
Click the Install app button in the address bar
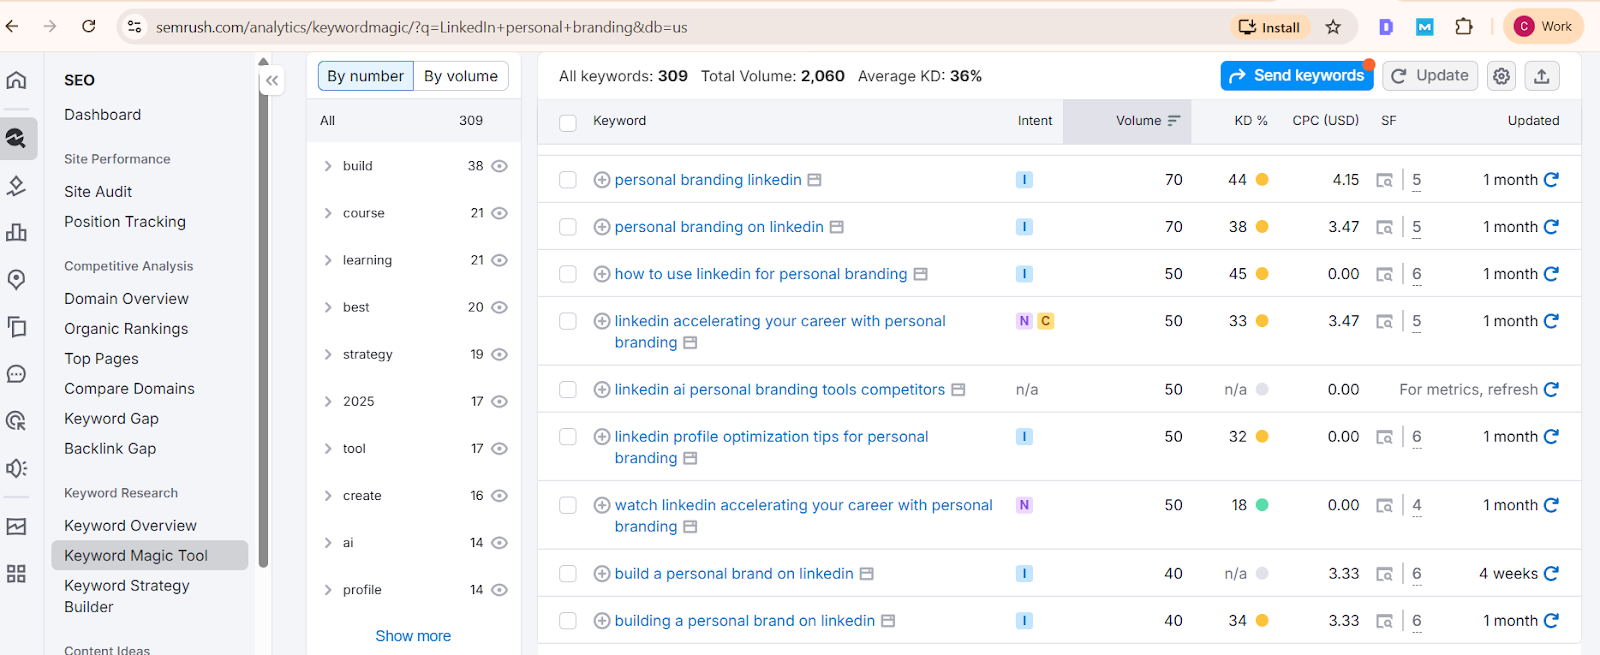tap(1270, 27)
